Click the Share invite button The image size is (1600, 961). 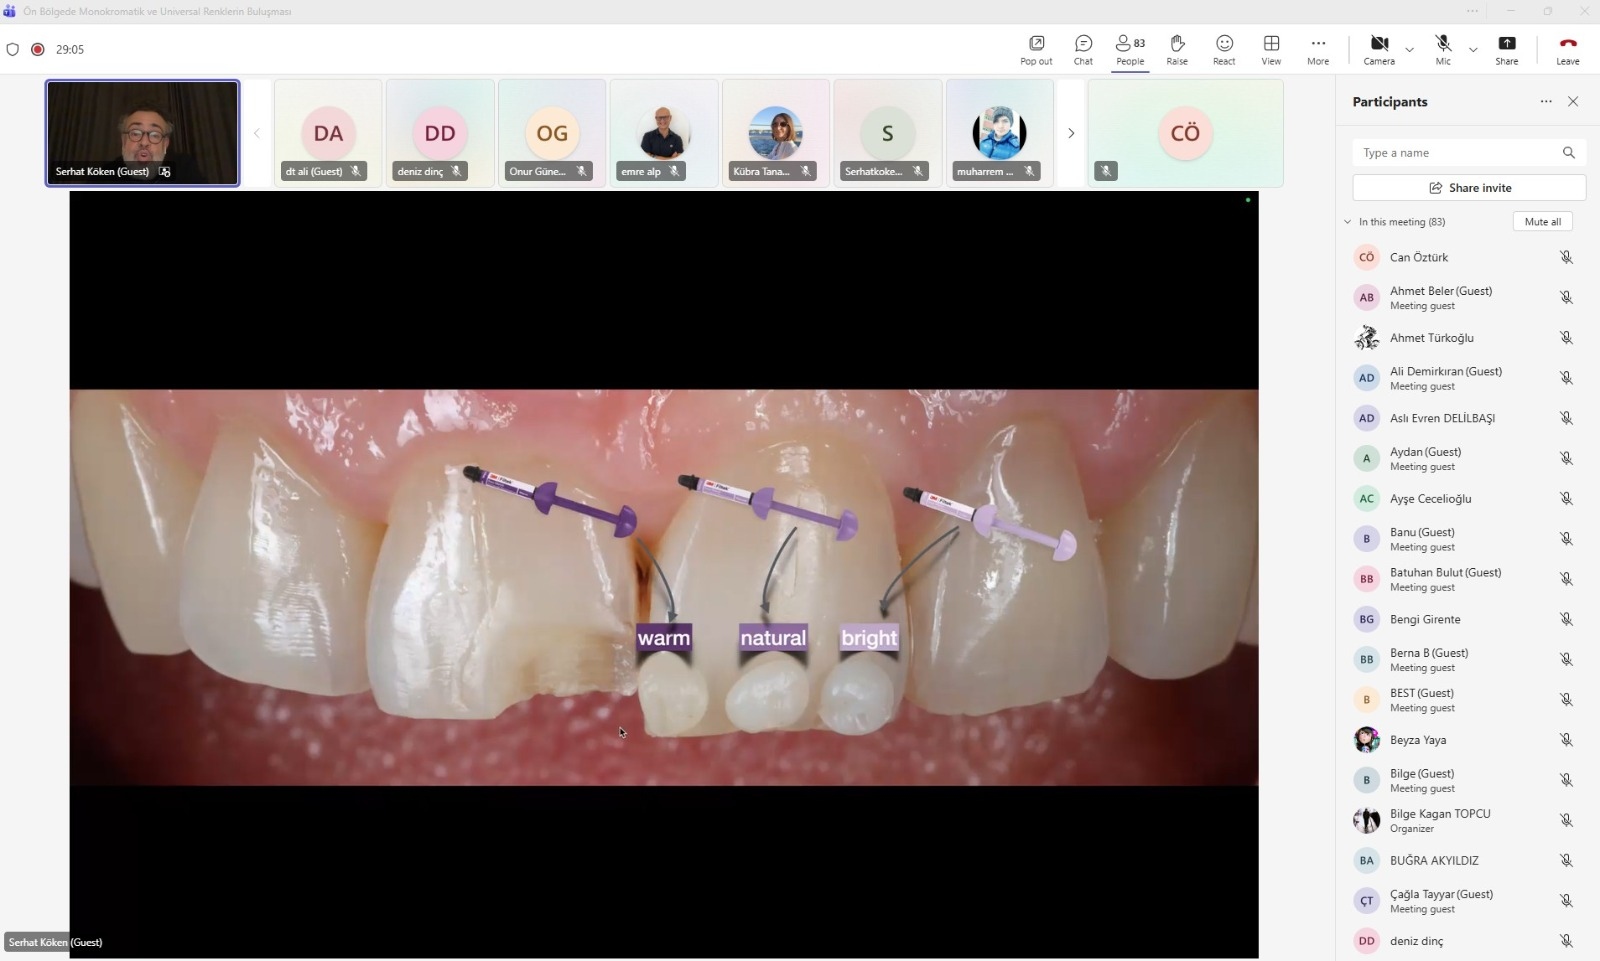tap(1469, 188)
